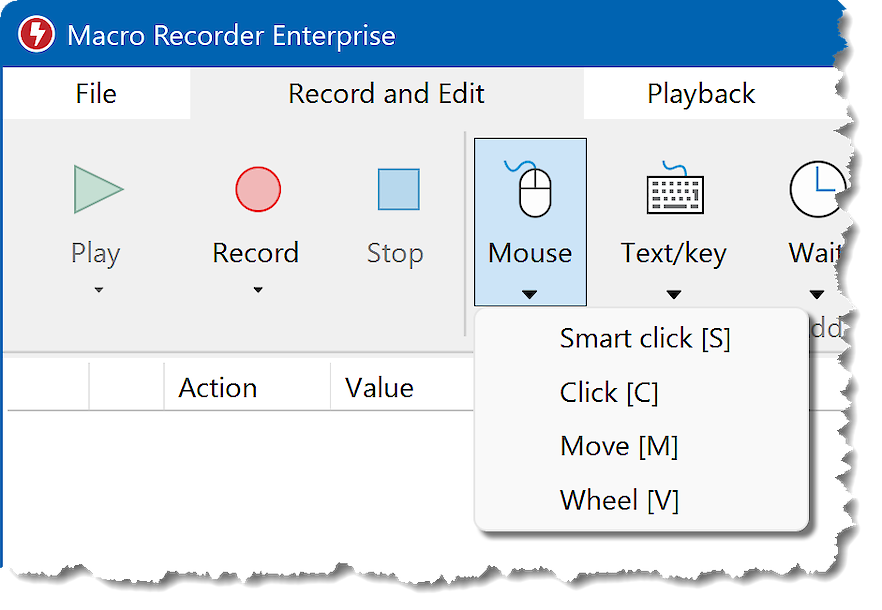Choose Smart click [S] from the menu
The width and height of the screenshot is (882, 610).
[x=645, y=339]
